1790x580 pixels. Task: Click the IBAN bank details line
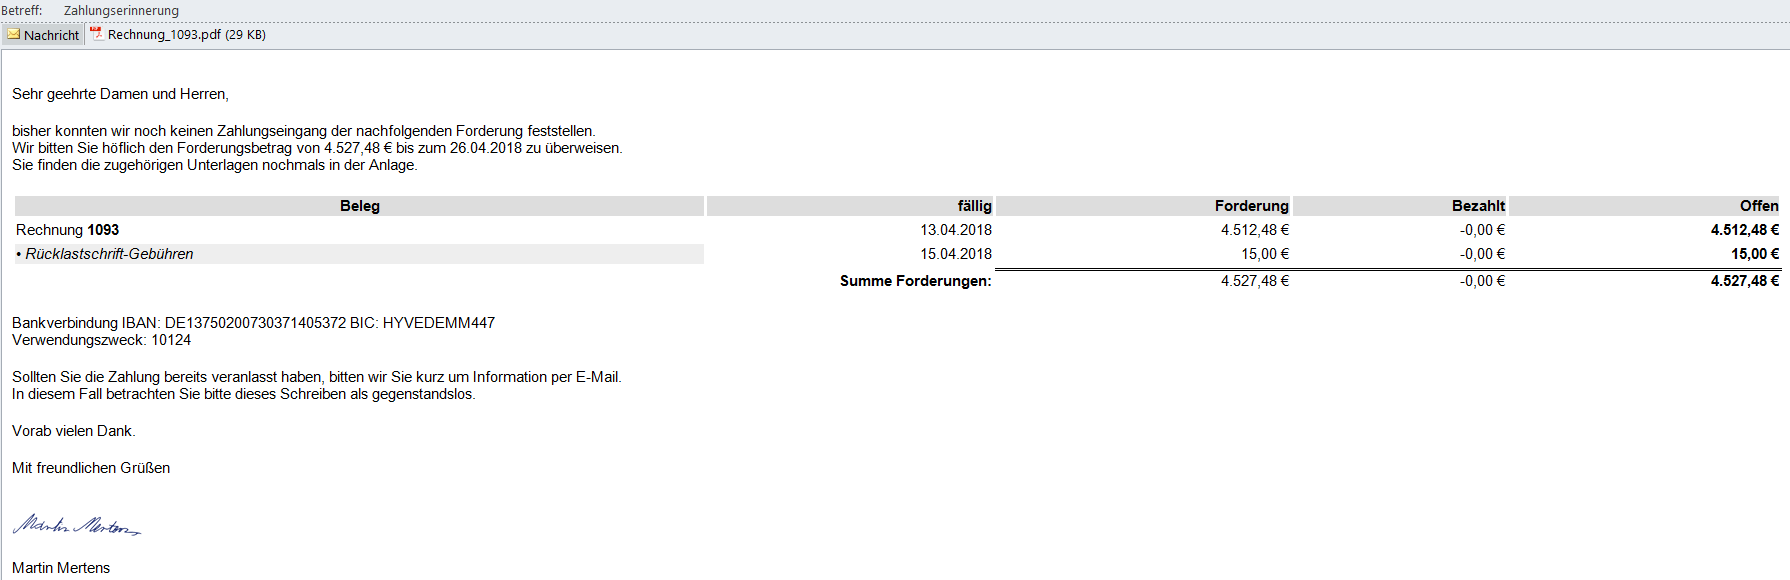coord(253,323)
